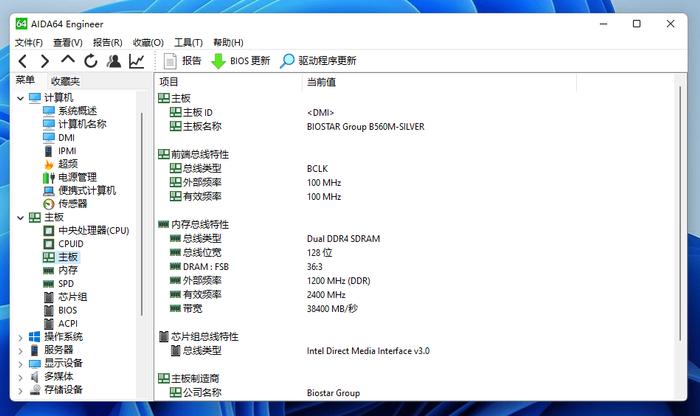Open the 文件(F) menu
The image size is (700, 416).
point(29,42)
